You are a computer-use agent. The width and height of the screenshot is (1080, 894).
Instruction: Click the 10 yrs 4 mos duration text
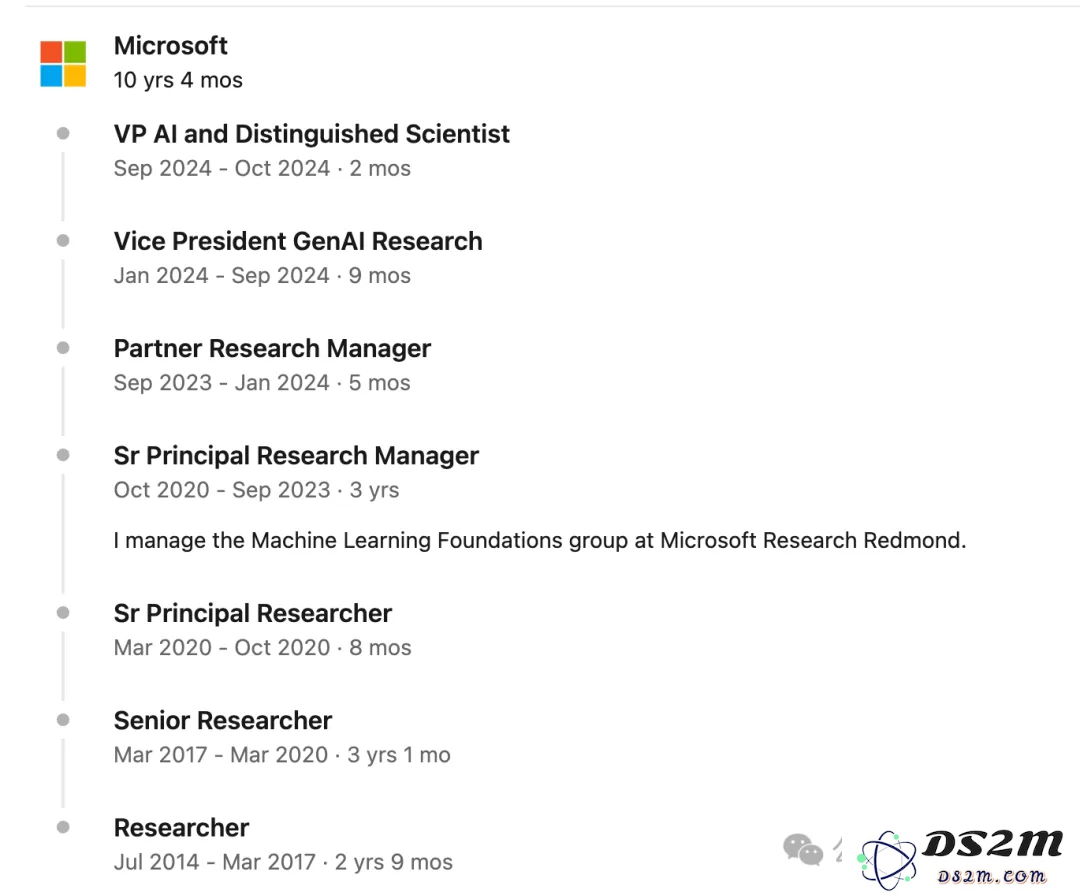click(x=178, y=80)
